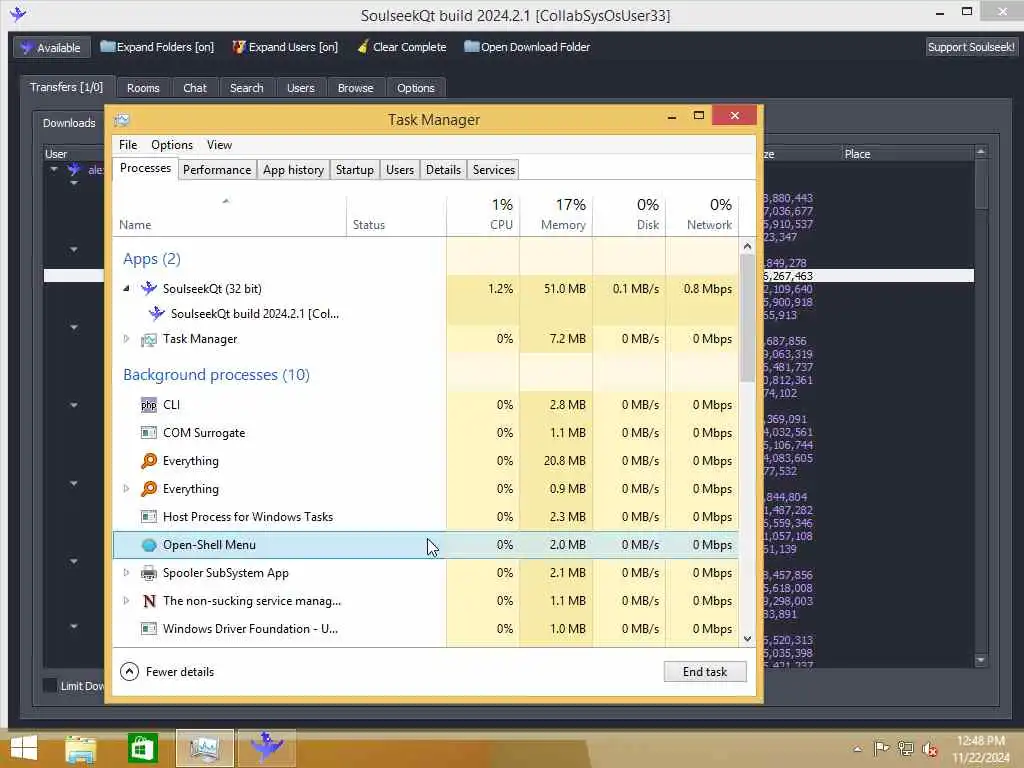This screenshot has height=768, width=1024.
Task: Click Soulseek Available status button
Action: (x=51, y=47)
